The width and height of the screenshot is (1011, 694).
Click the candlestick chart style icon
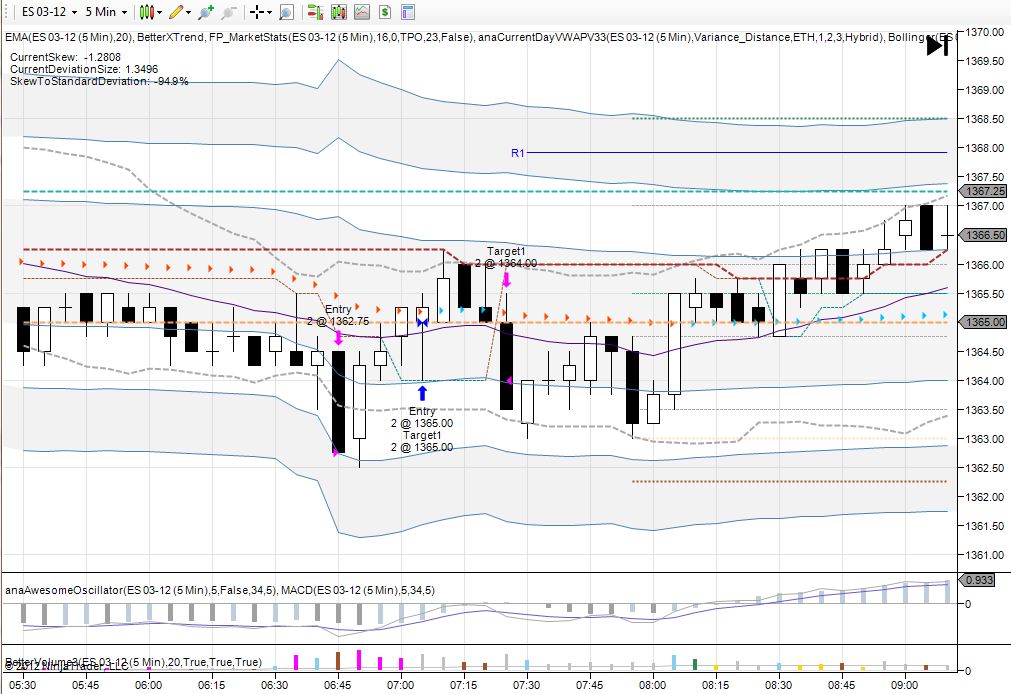tap(146, 12)
